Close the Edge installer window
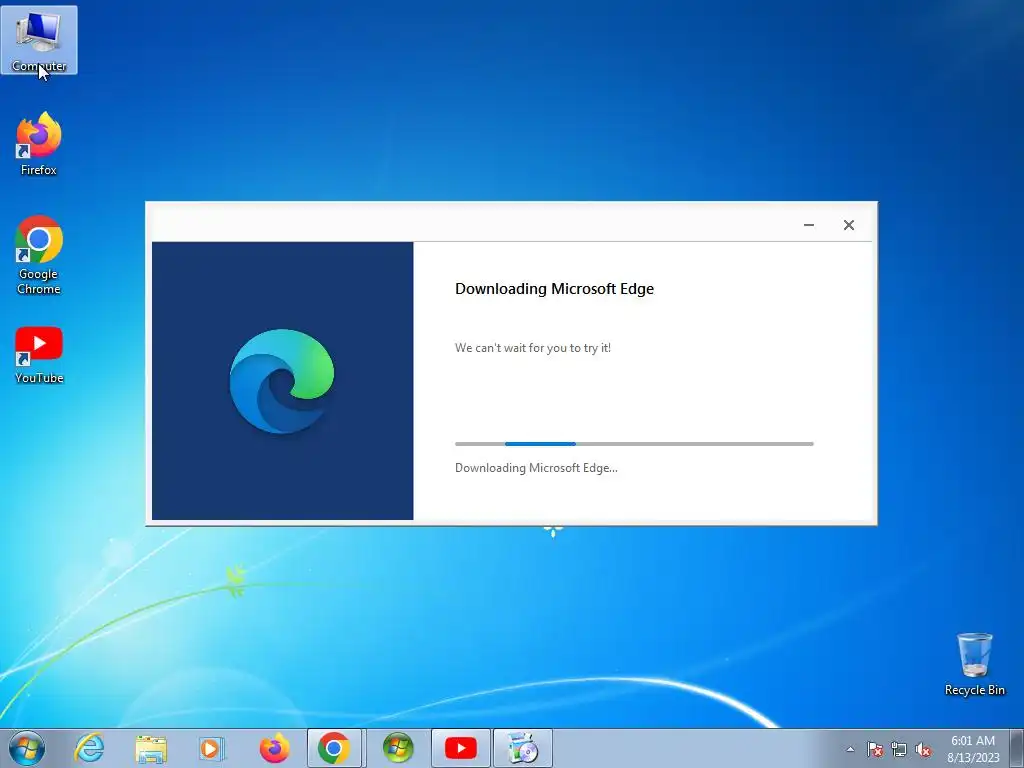Screen dimensions: 1024x768 click(848, 225)
